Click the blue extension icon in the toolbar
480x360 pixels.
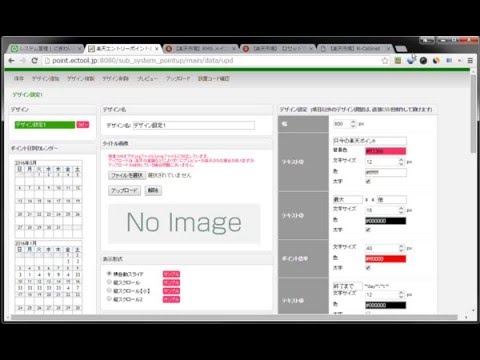click(411, 60)
